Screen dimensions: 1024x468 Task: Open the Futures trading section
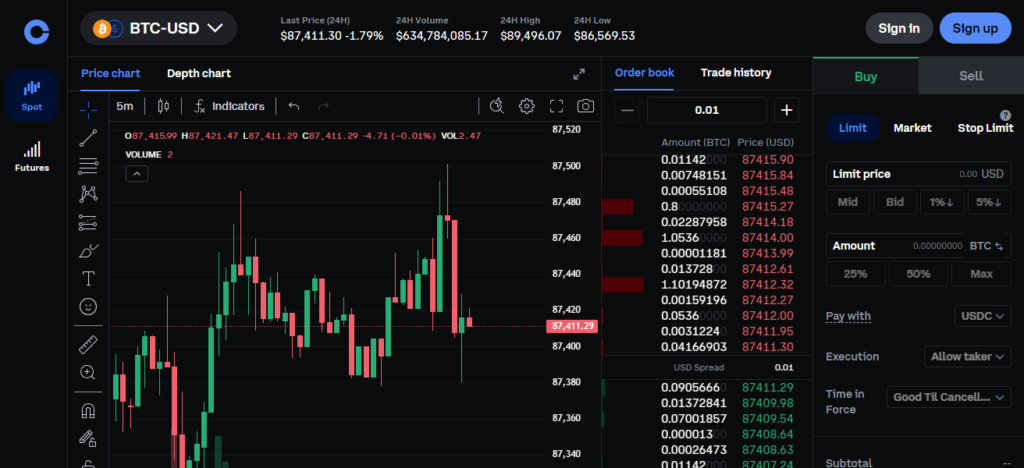(32, 157)
